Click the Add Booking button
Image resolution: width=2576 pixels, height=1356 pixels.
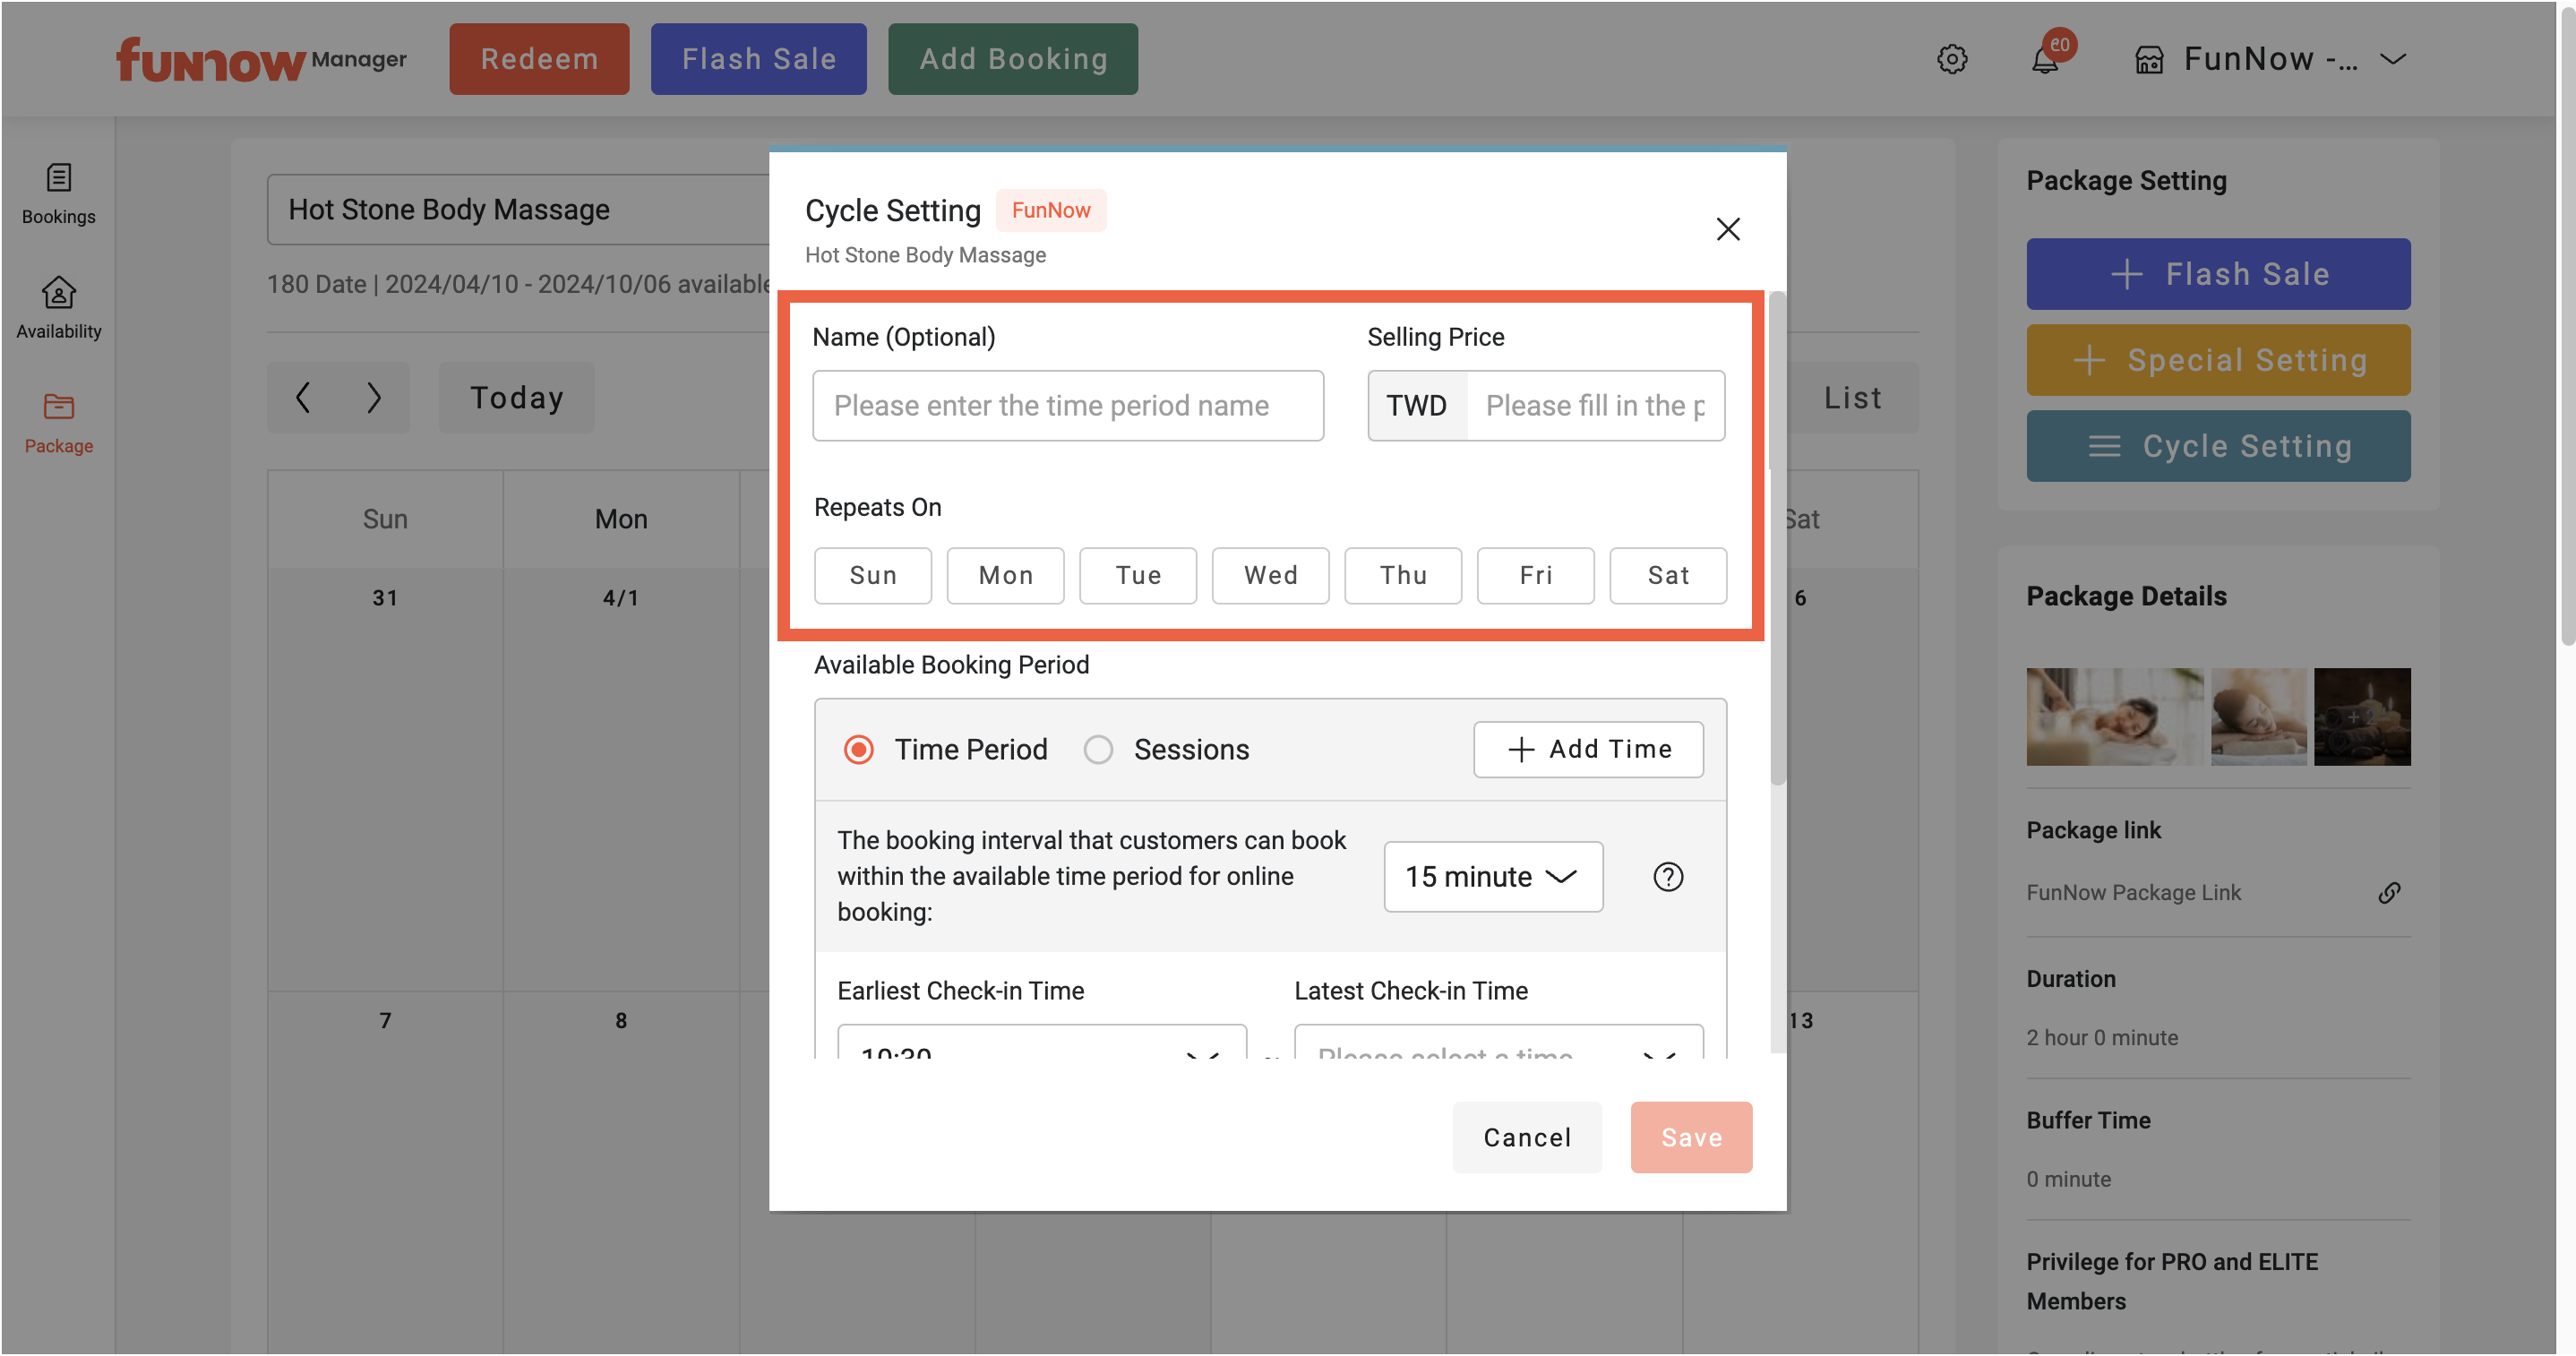click(x=1012, y=59)
